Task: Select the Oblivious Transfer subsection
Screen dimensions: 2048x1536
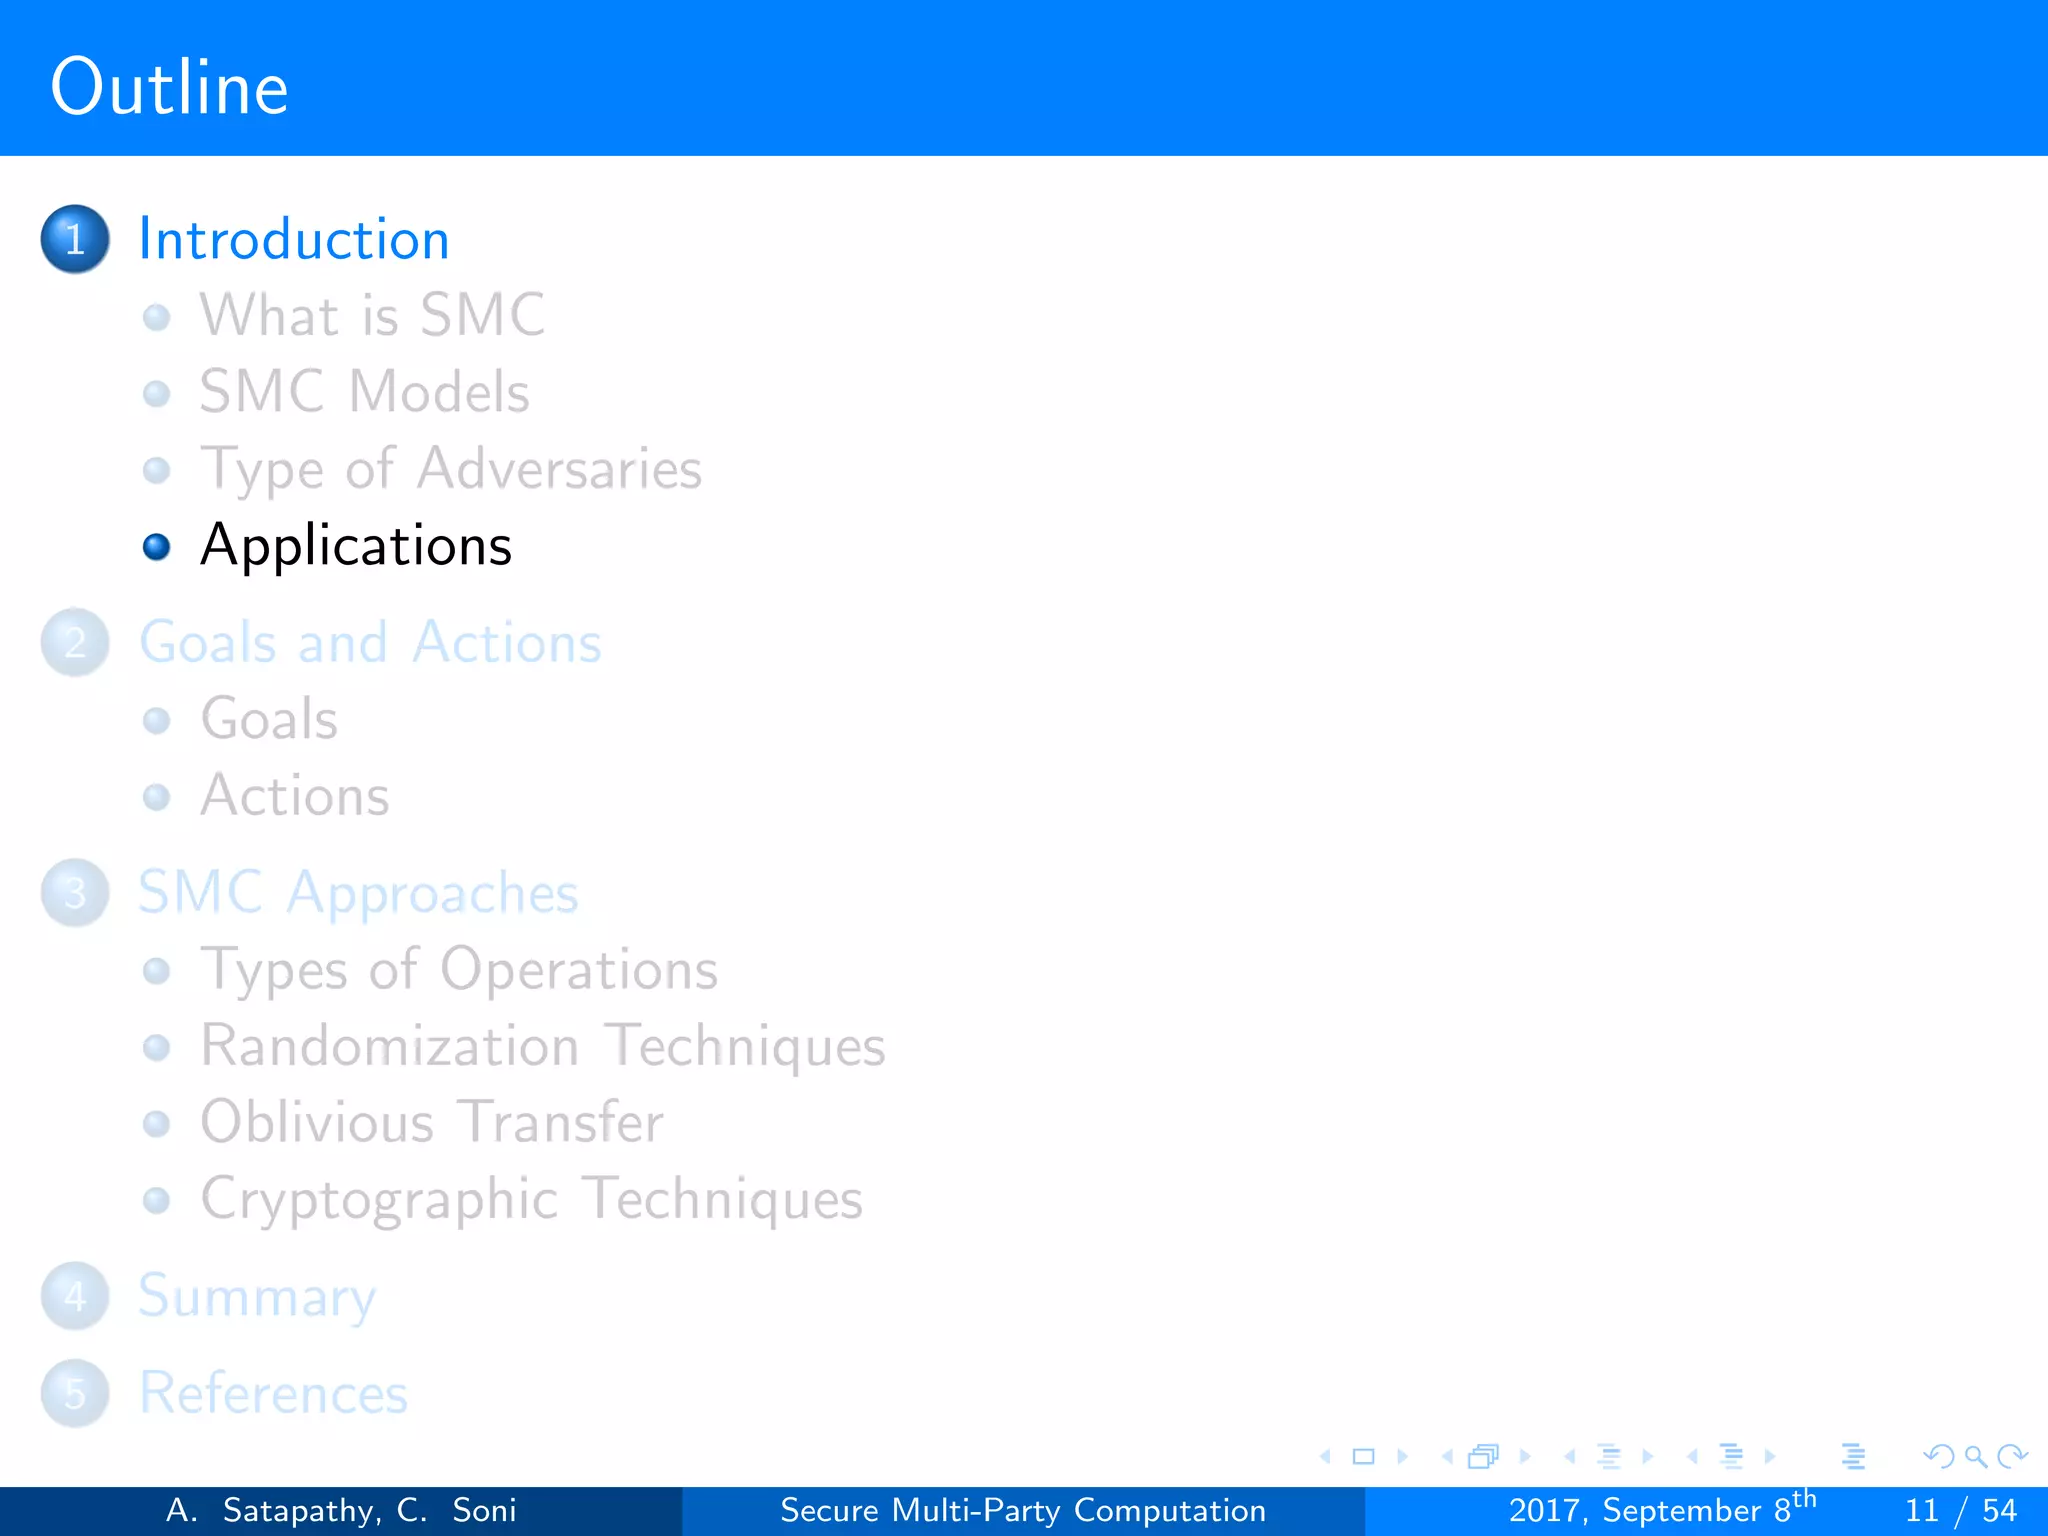Action: (x=431, y=1122)
